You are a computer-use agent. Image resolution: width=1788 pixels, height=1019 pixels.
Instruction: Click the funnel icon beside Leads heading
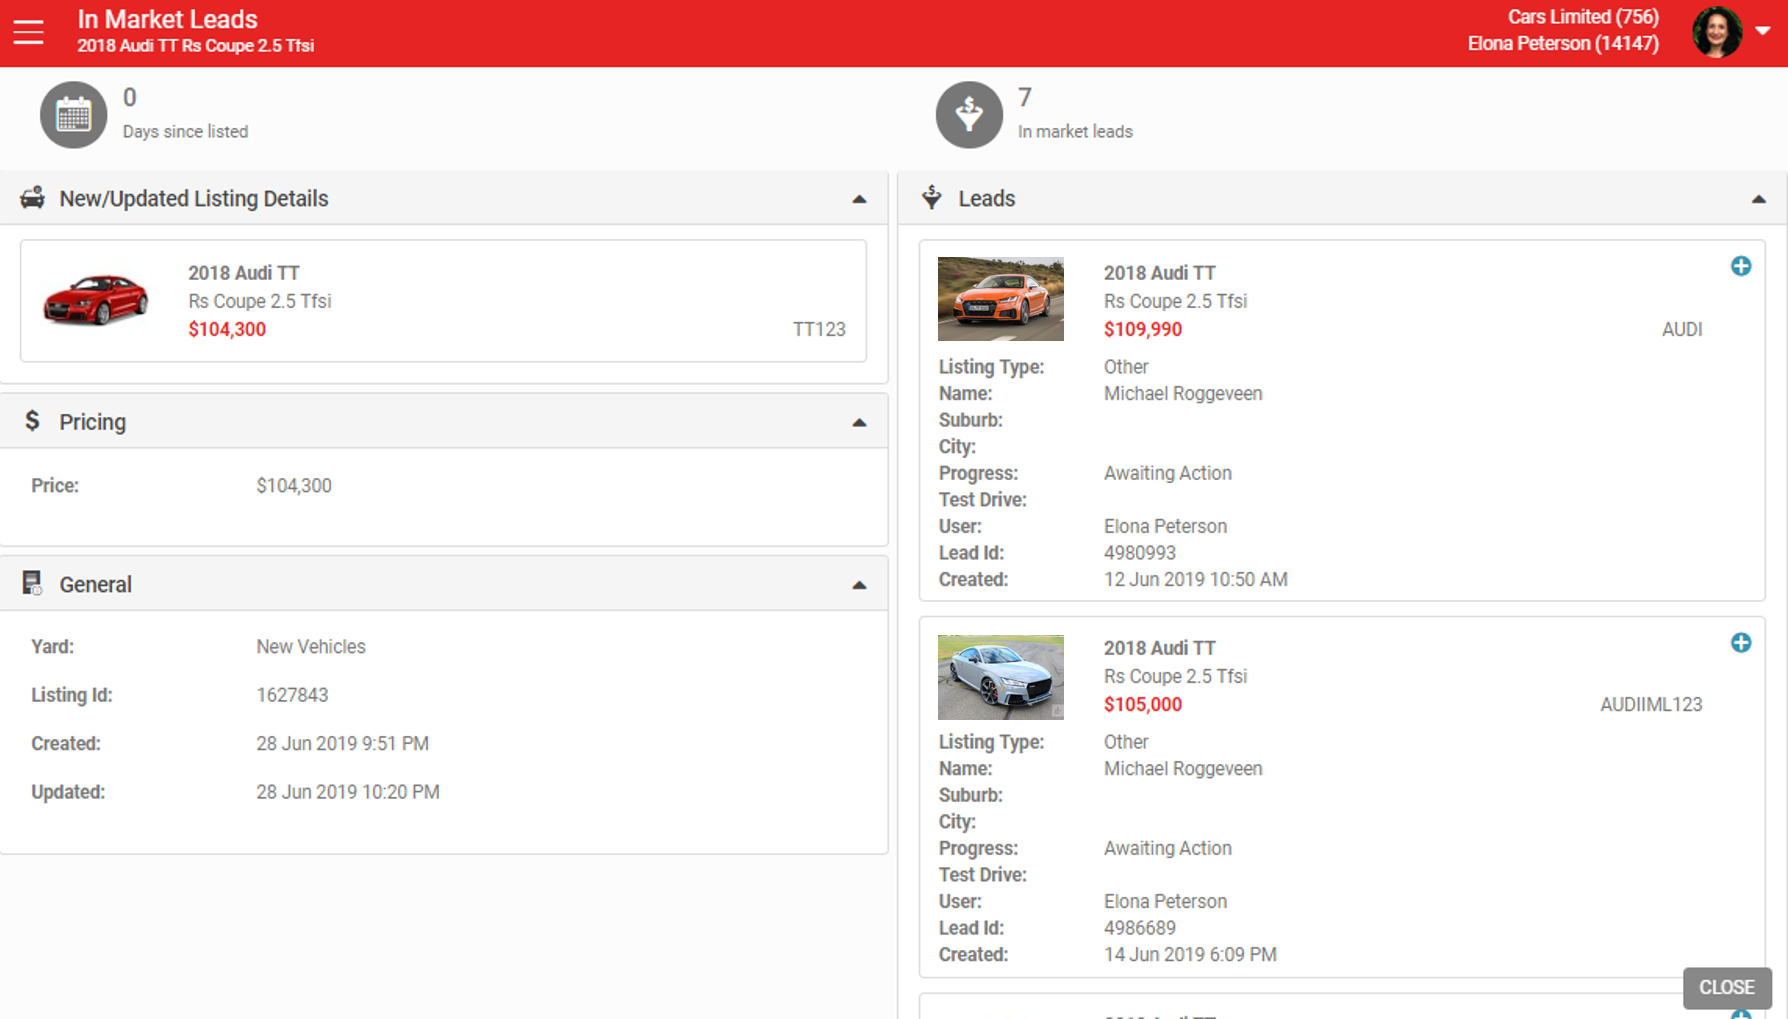tap(932, 197)
